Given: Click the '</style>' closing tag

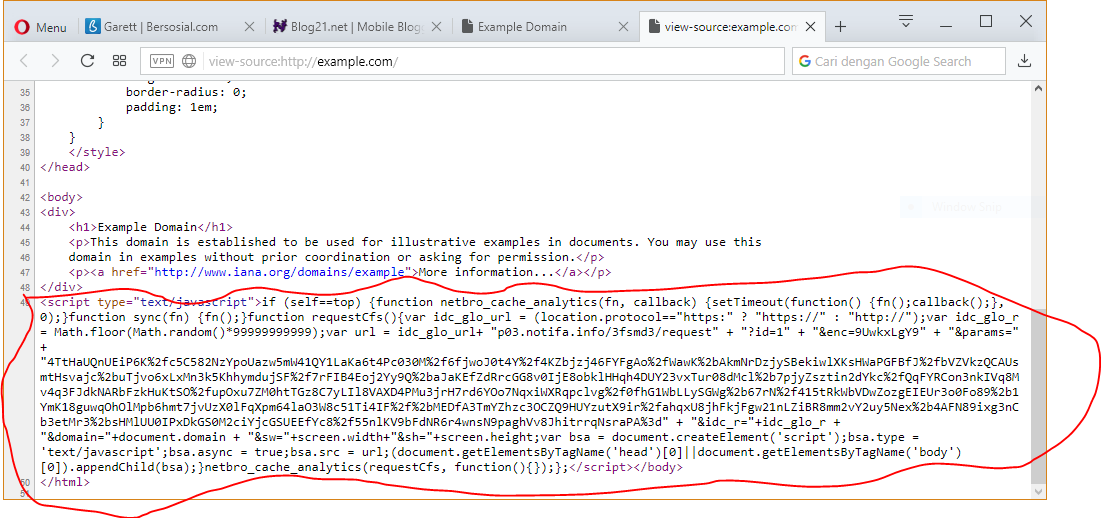Looking at the screenshot, I should tap(97, 152).
